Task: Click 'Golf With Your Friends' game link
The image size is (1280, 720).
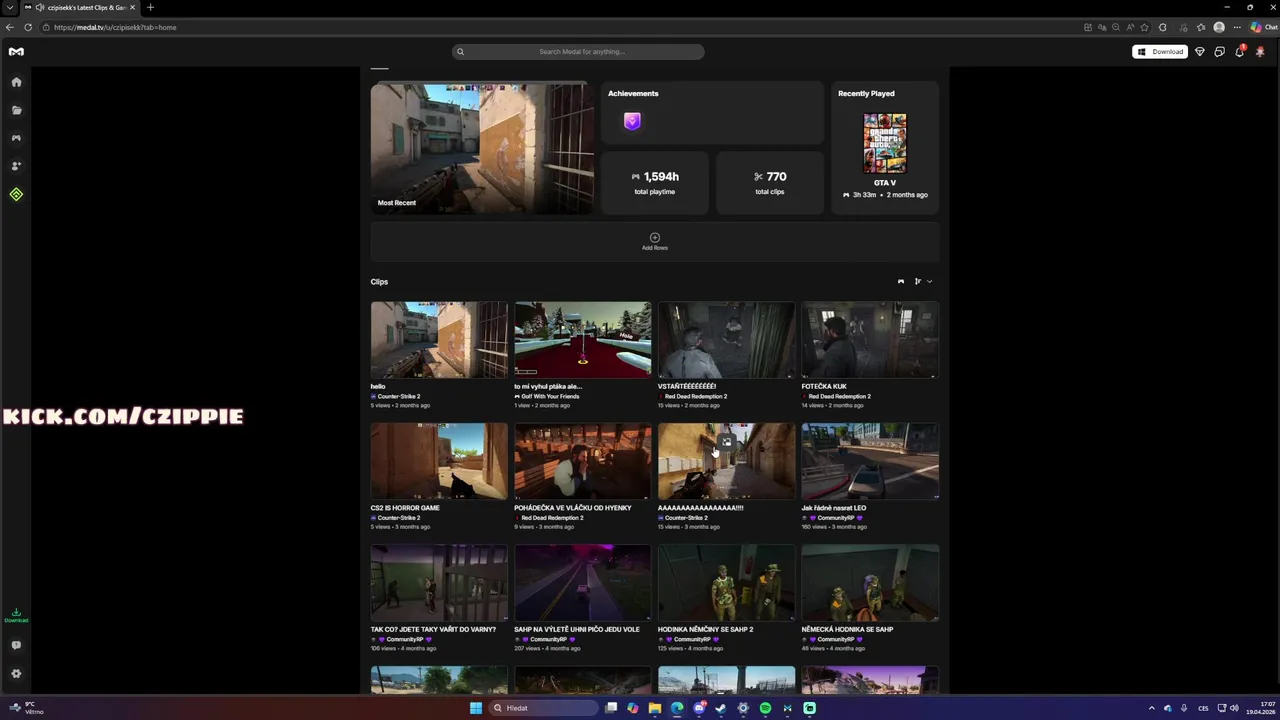Action: click(550, 396)
